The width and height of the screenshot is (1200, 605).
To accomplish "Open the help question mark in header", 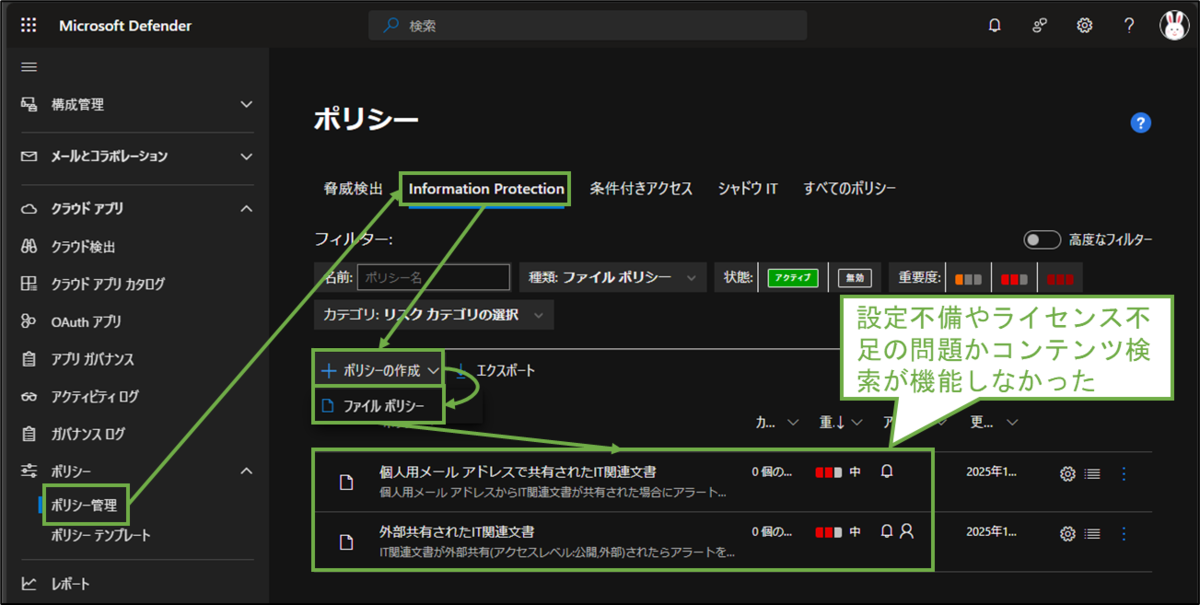I will 1129,25.
